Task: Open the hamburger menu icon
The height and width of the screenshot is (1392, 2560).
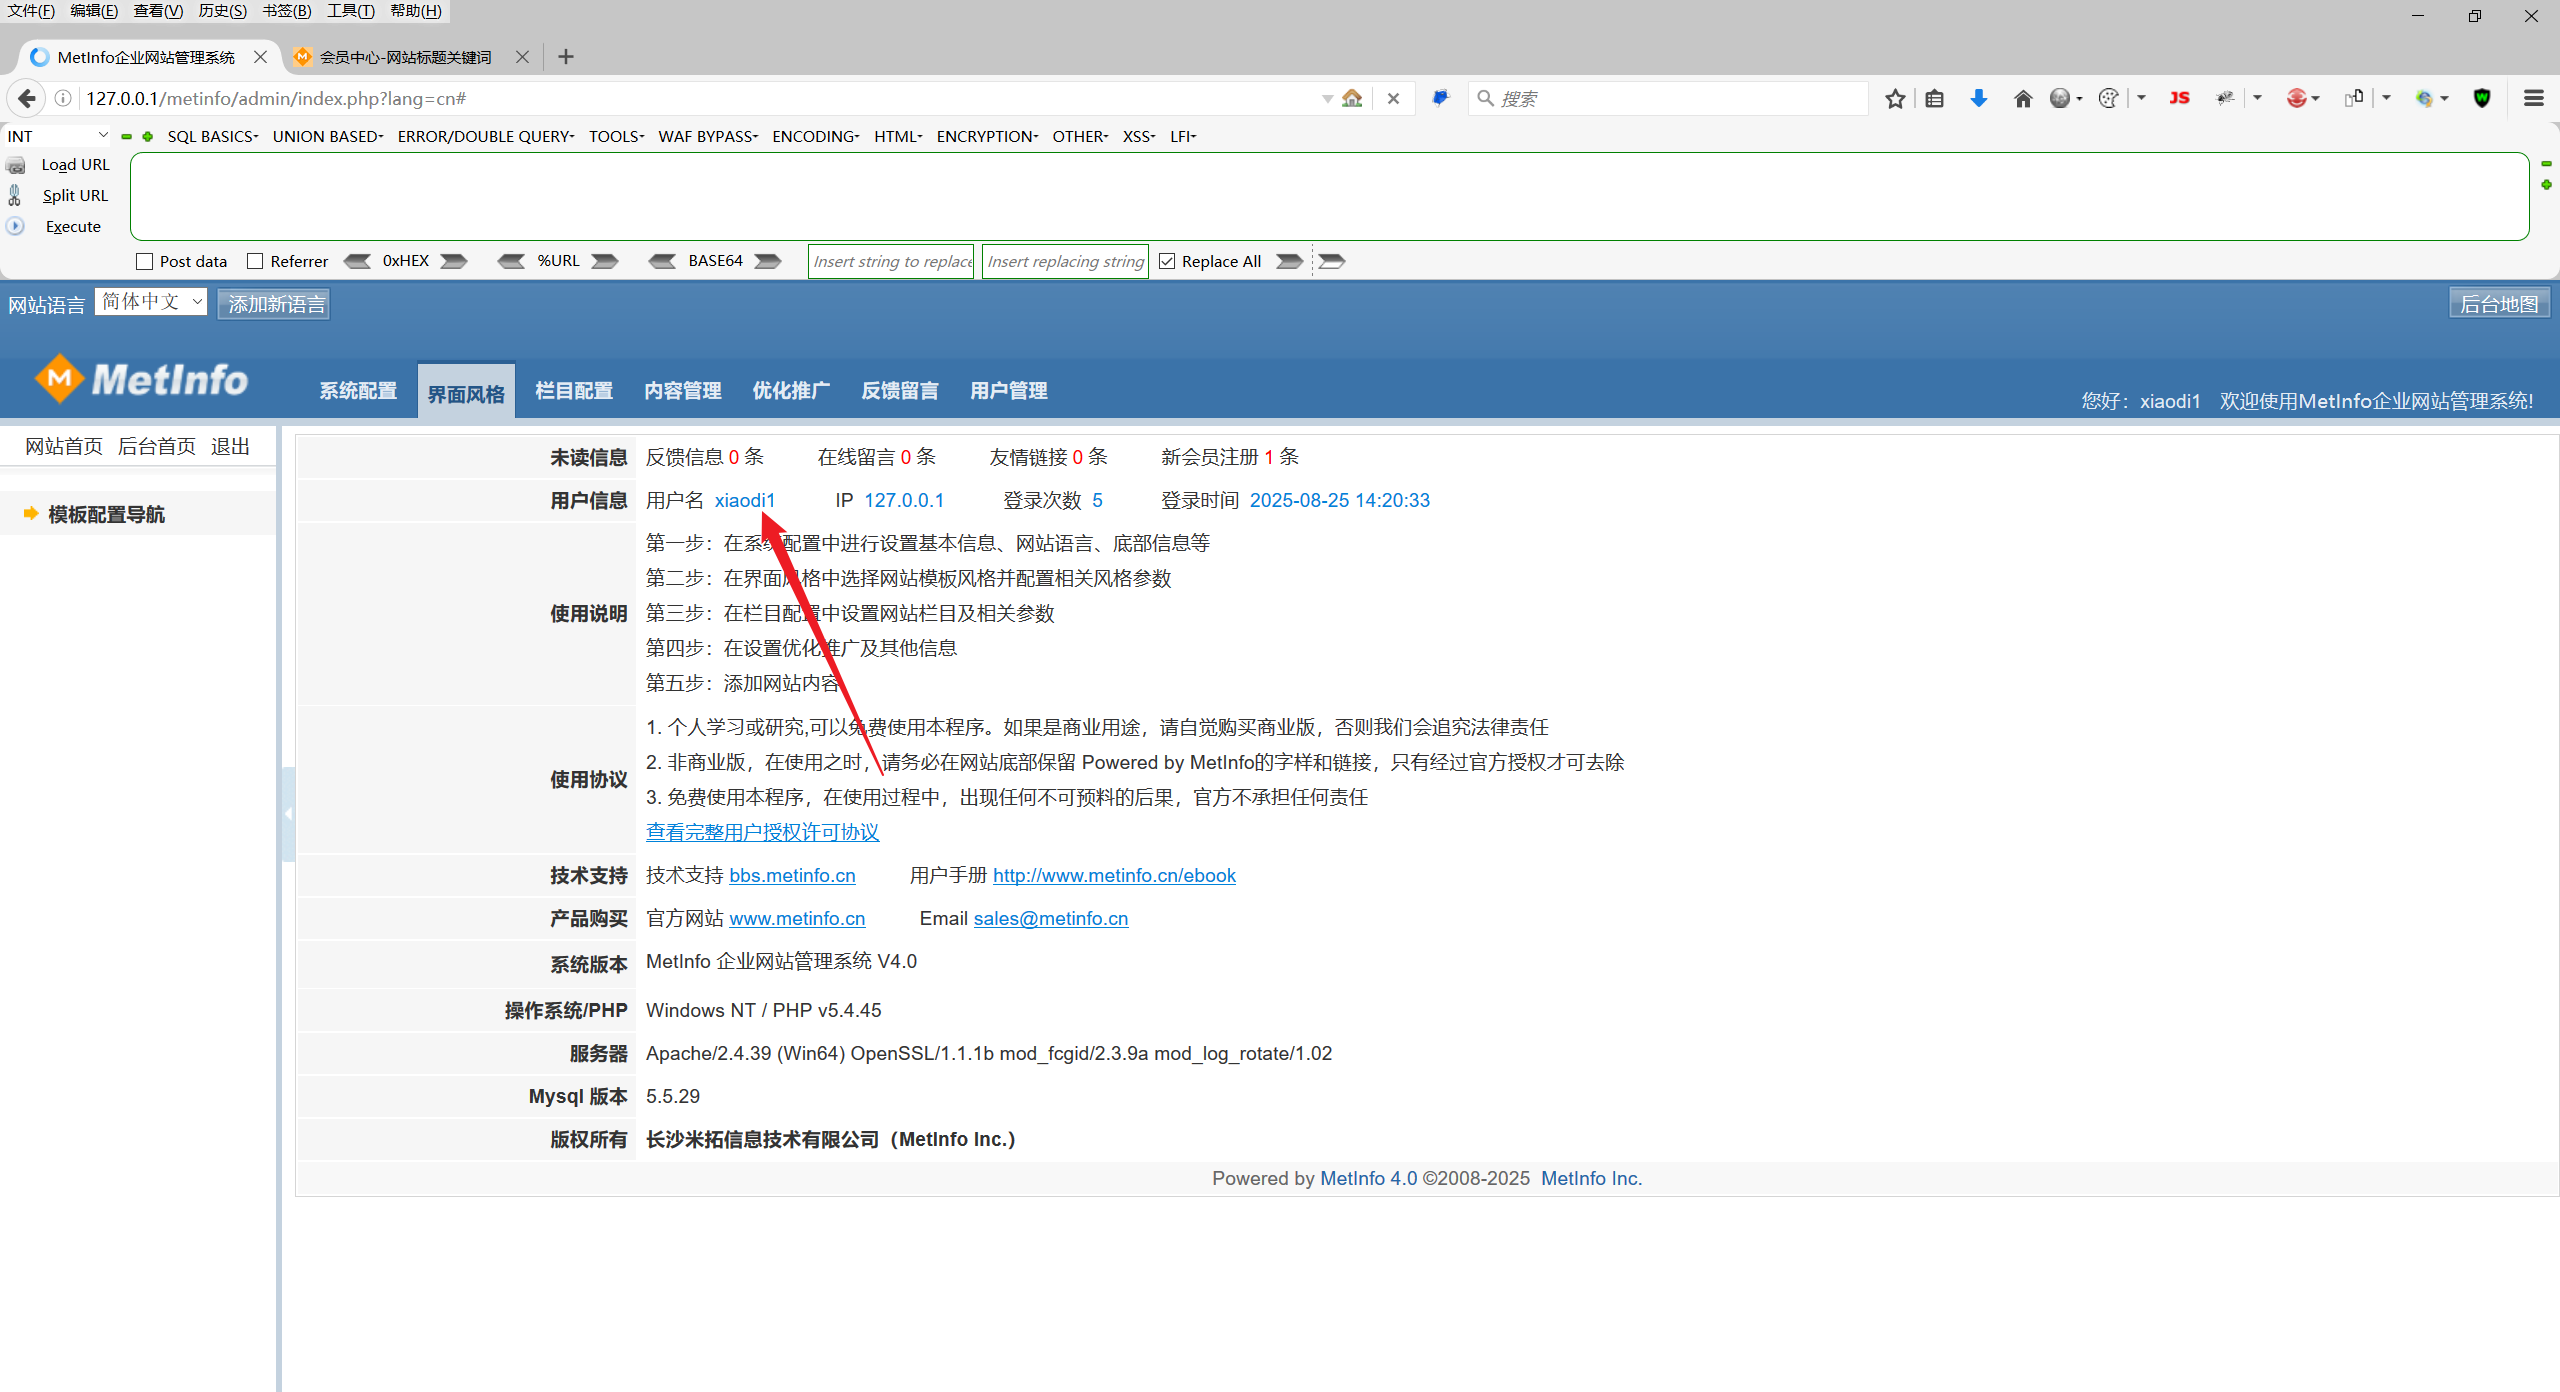Action: [2533, 98]
